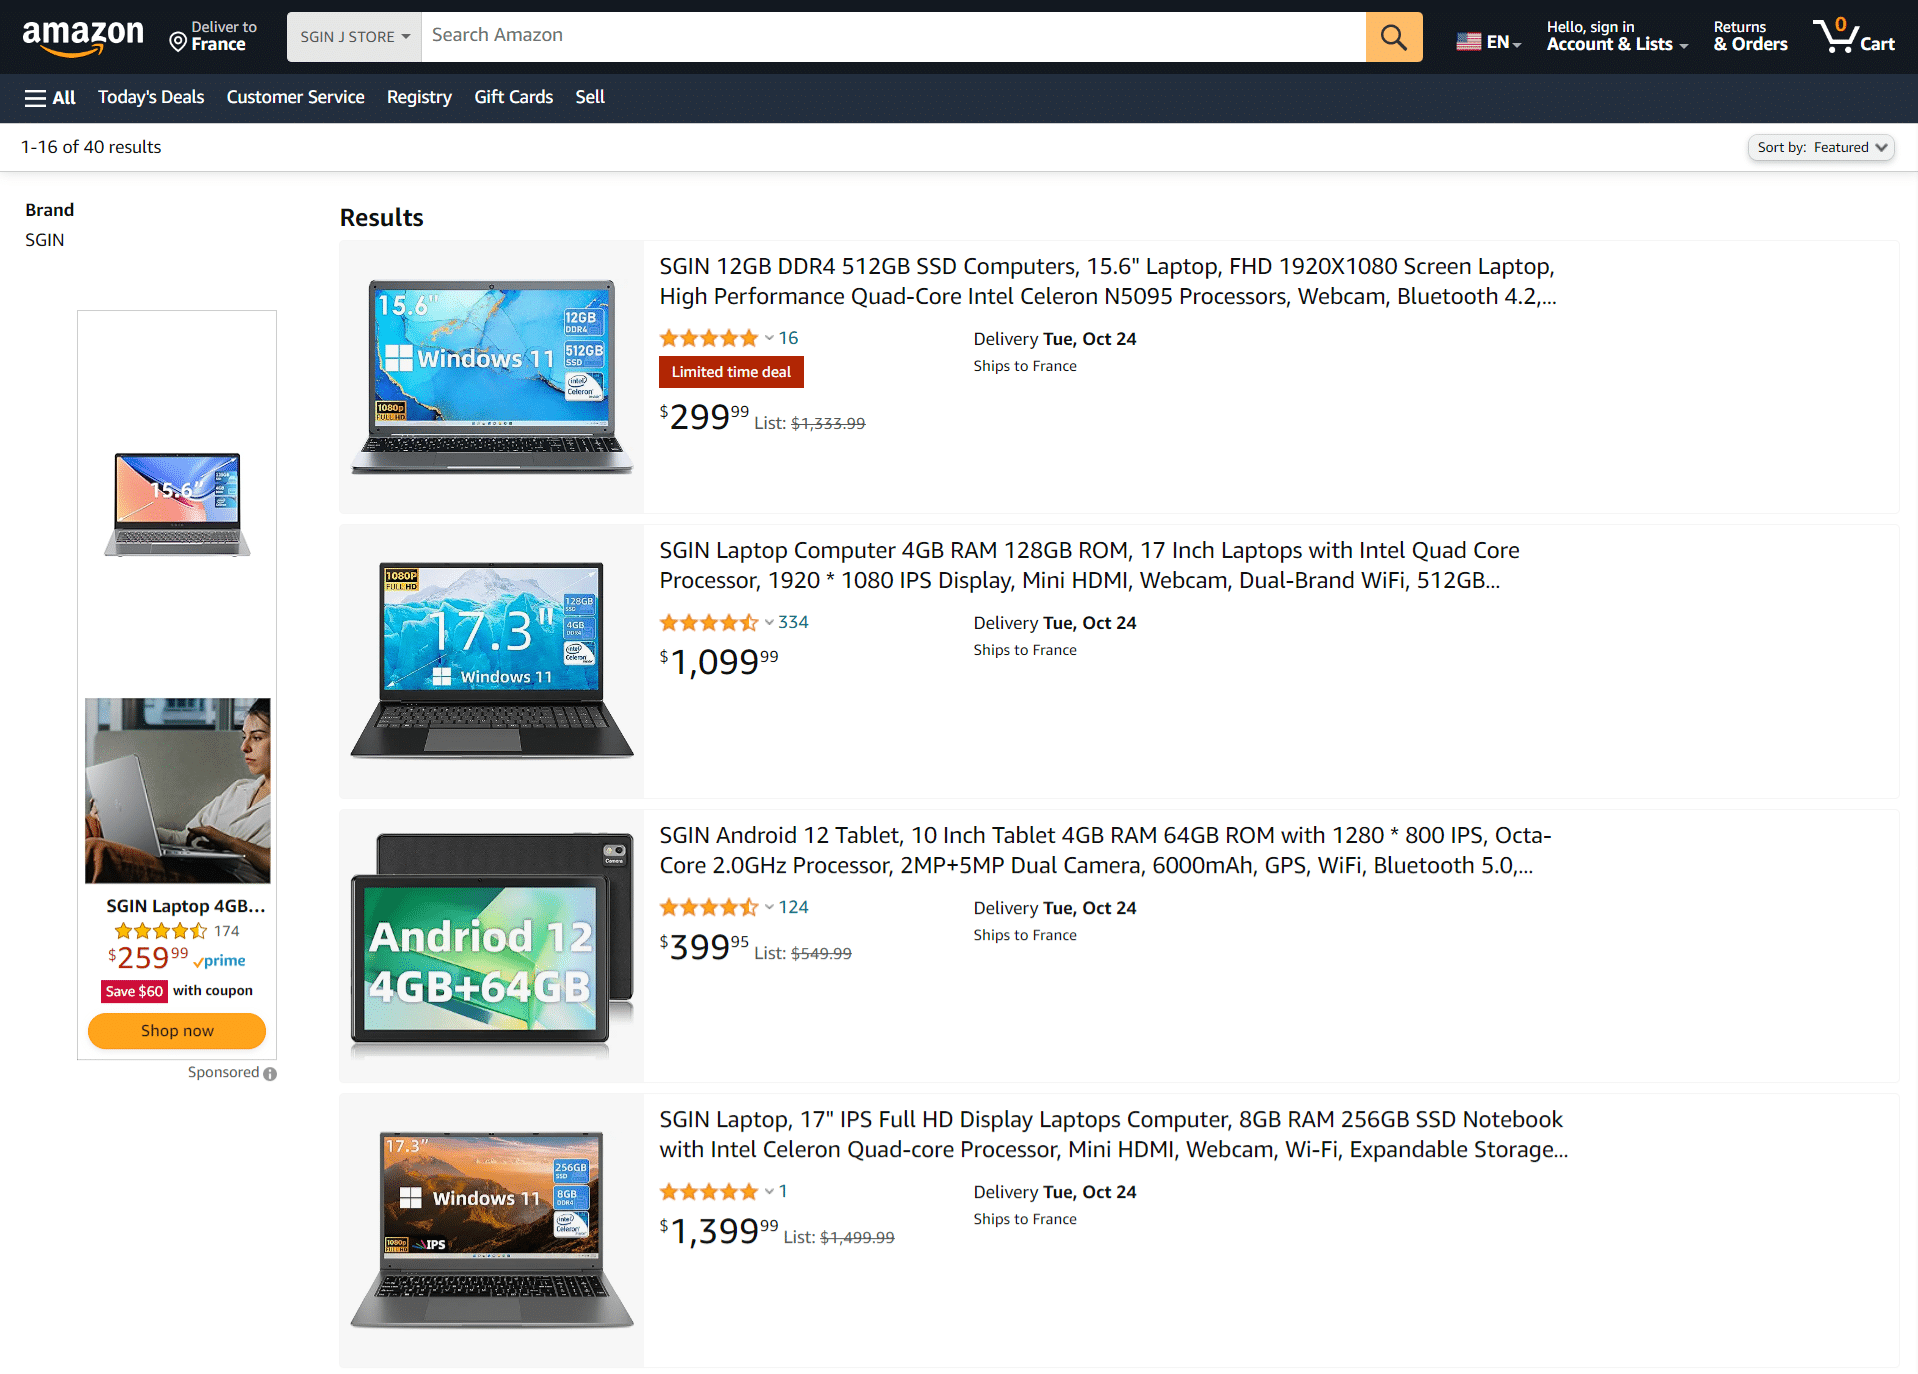Image resolution: width=1918 pixels, height=1374 pixels.
Task: Click the Sponsored info icon
Action: click(x=270, y=1073)
